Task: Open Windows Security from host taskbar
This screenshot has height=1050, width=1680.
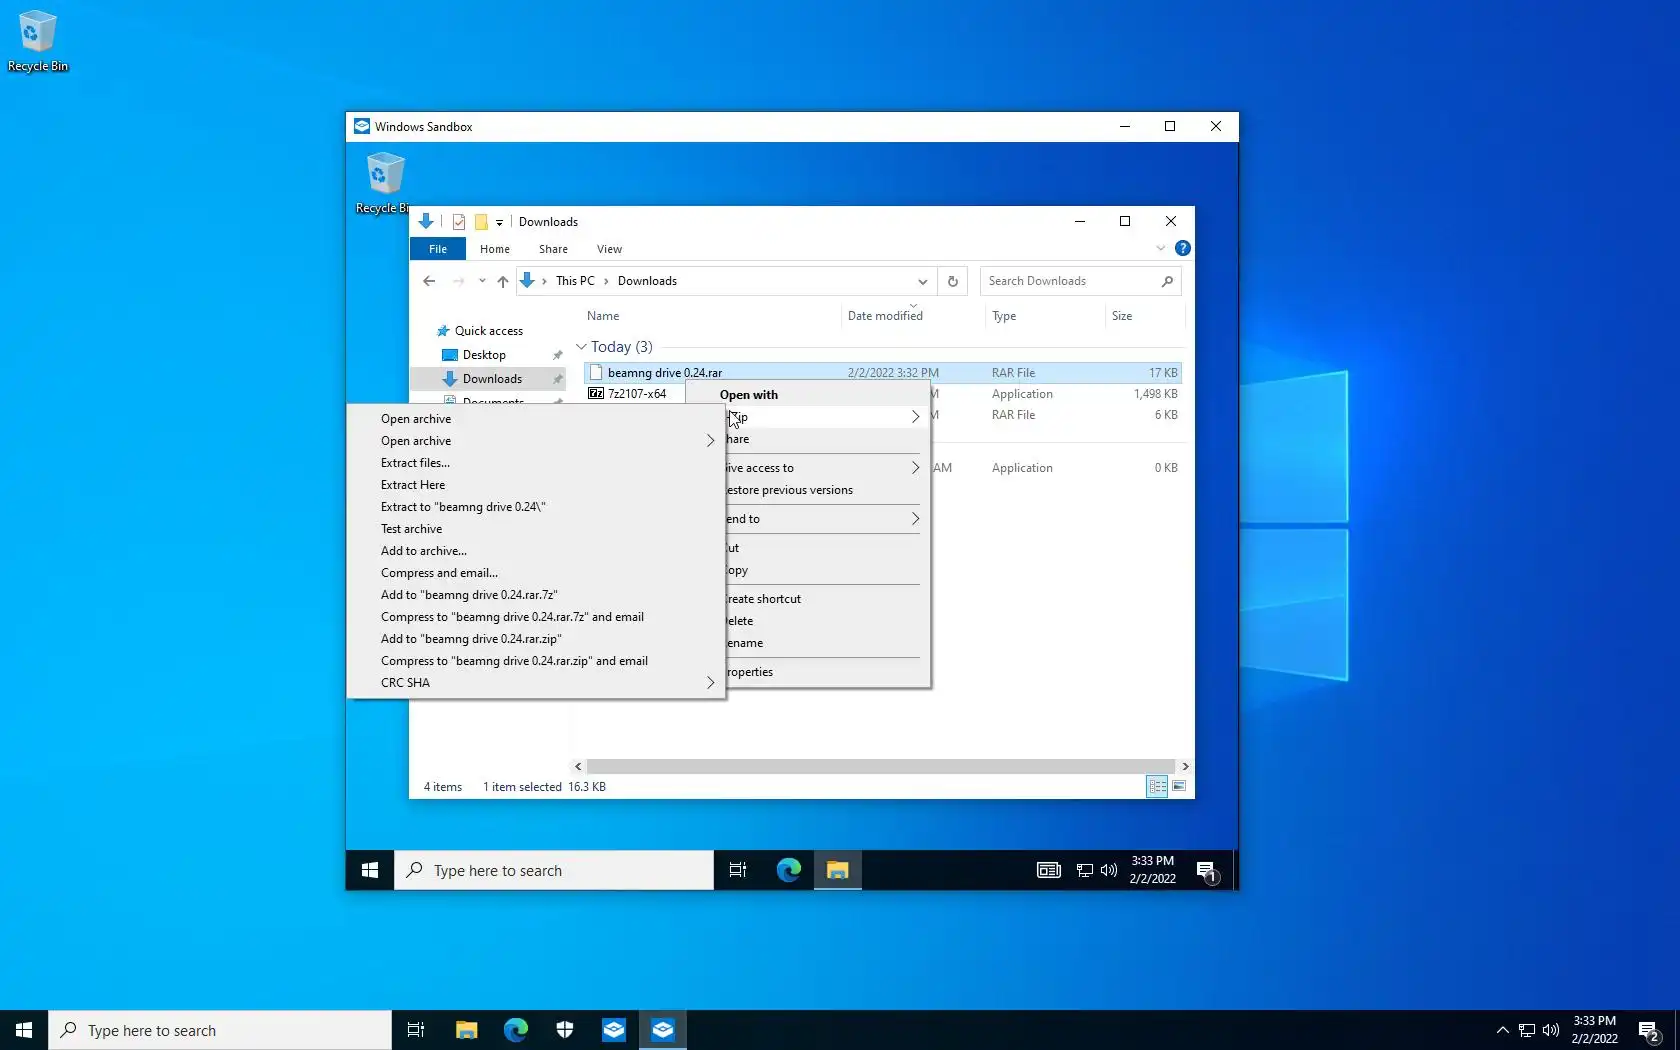Action: [565, 1030]
